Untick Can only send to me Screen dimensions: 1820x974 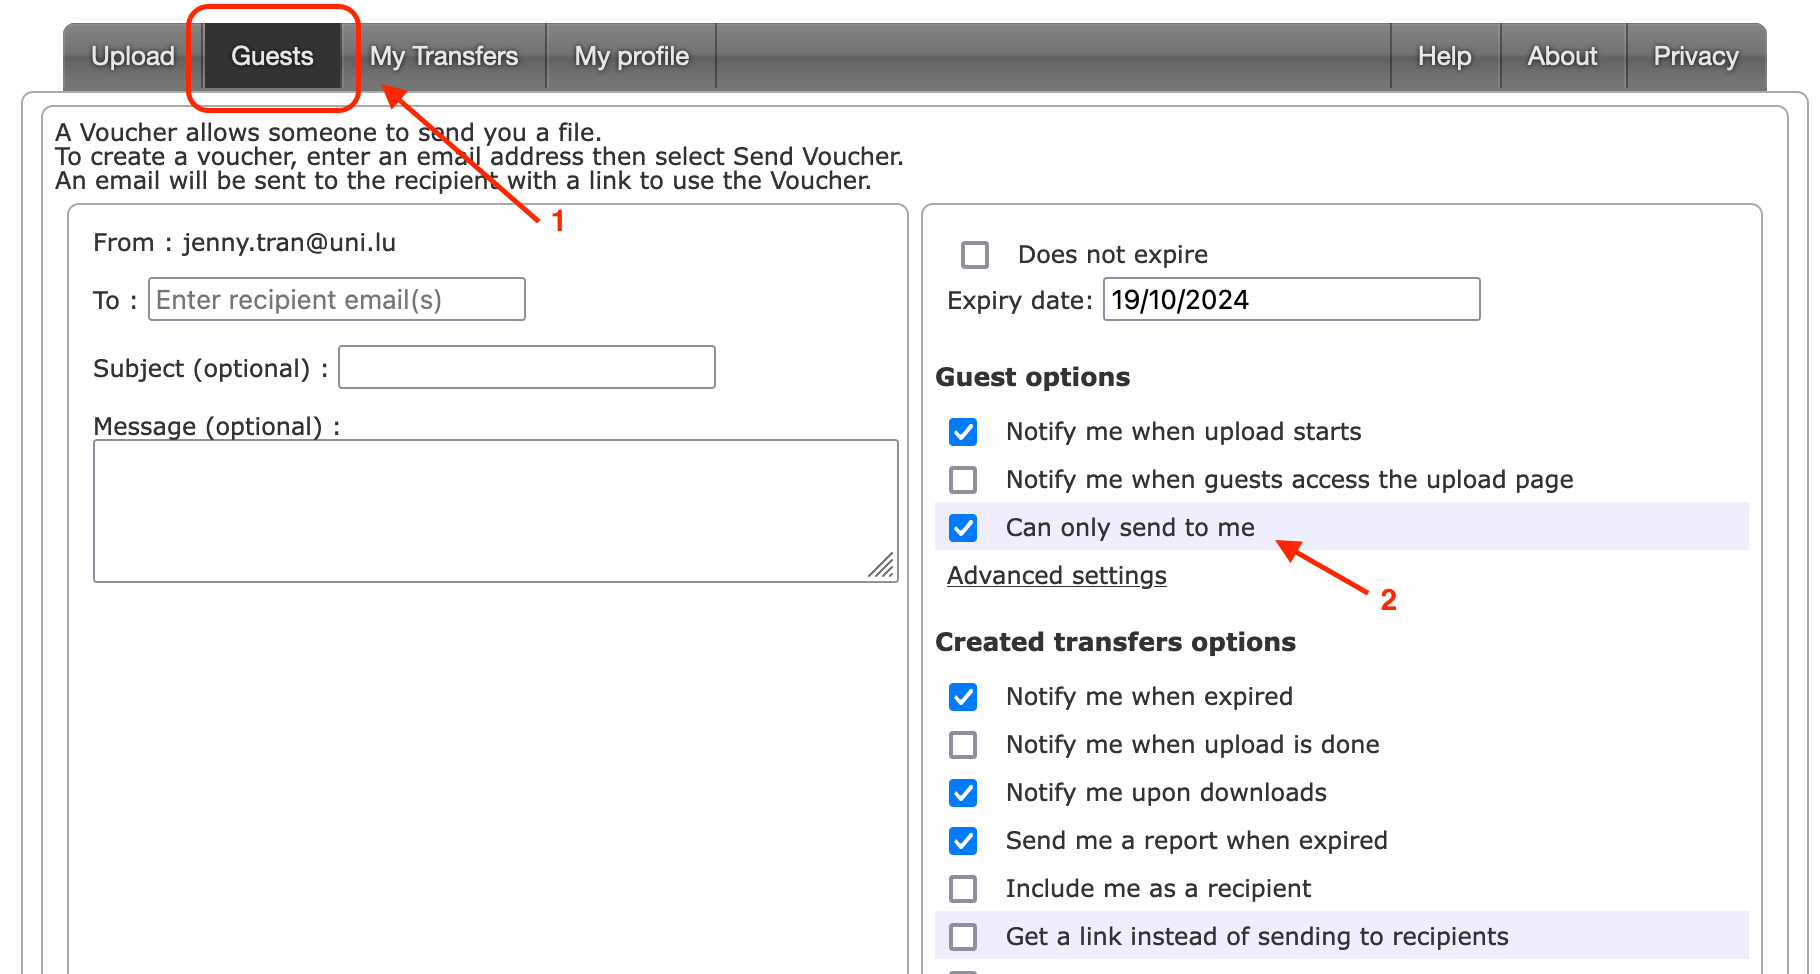[x=963, y=528]
